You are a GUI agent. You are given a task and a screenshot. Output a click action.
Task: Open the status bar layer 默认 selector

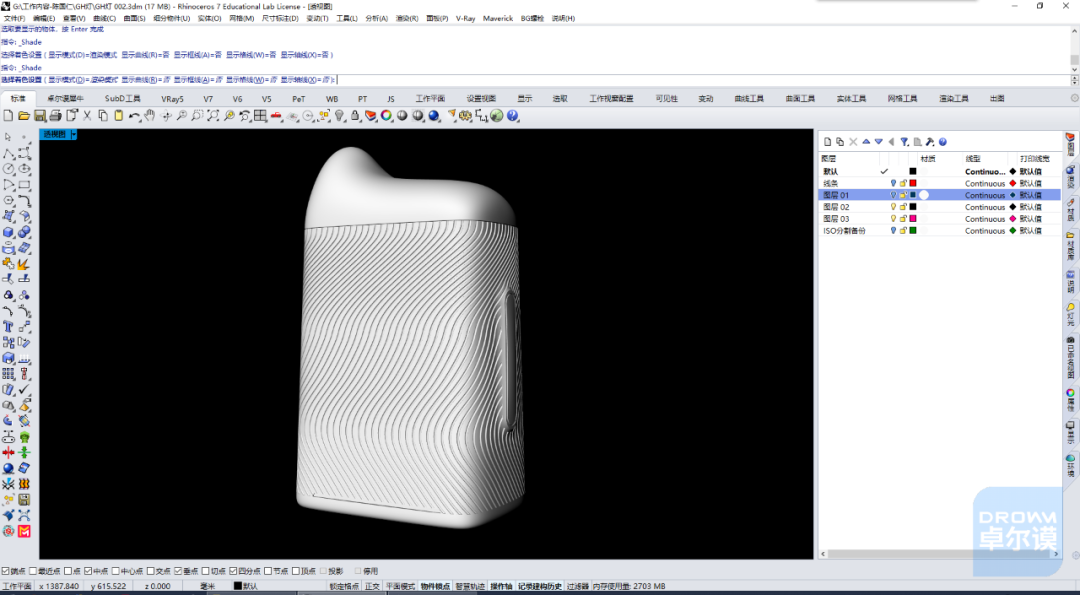coord(246,586)
